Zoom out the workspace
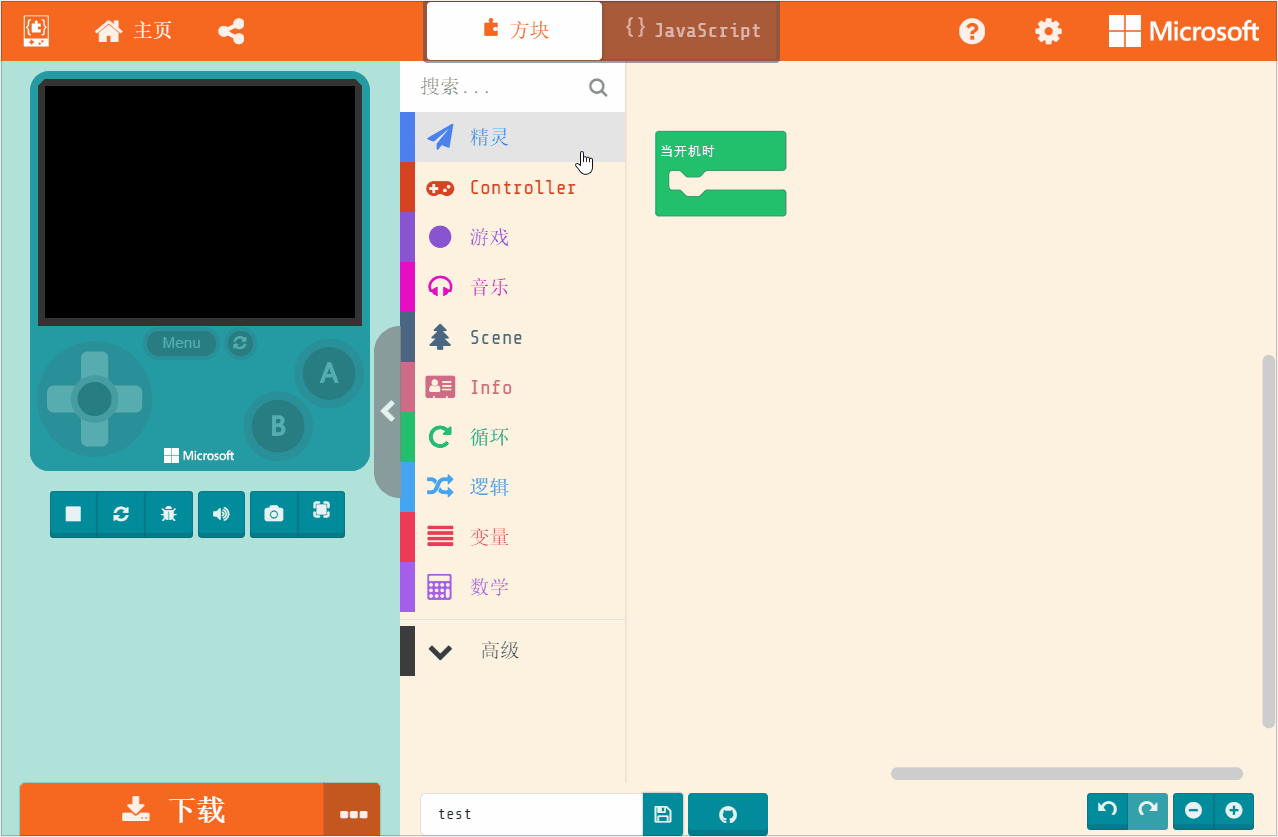 point(1193,811)
